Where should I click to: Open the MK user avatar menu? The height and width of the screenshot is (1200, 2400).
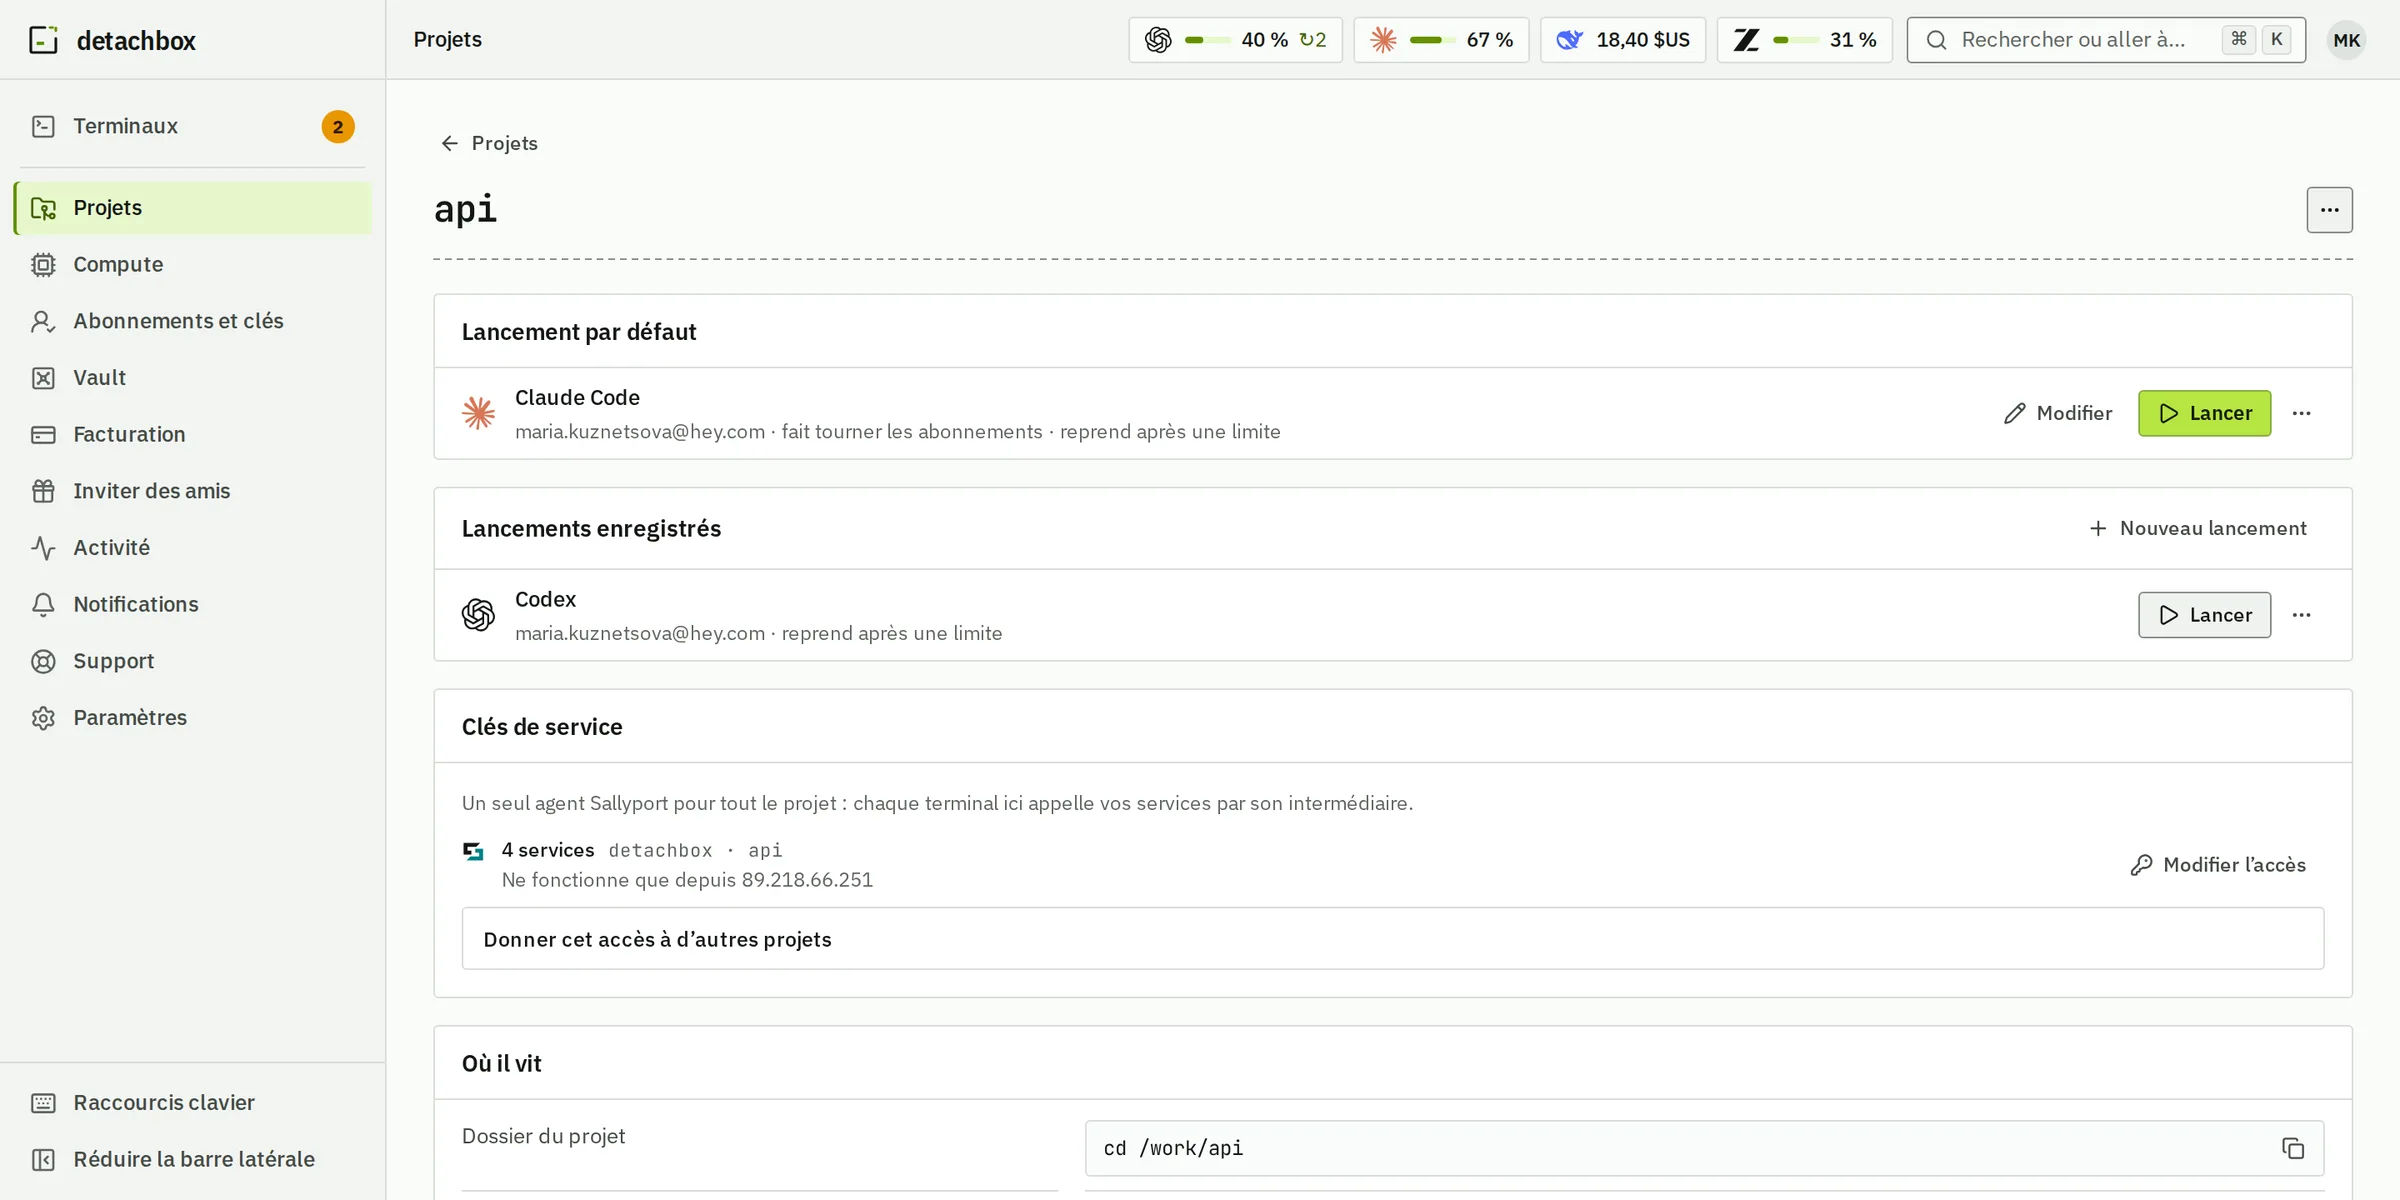(2346, 40)
